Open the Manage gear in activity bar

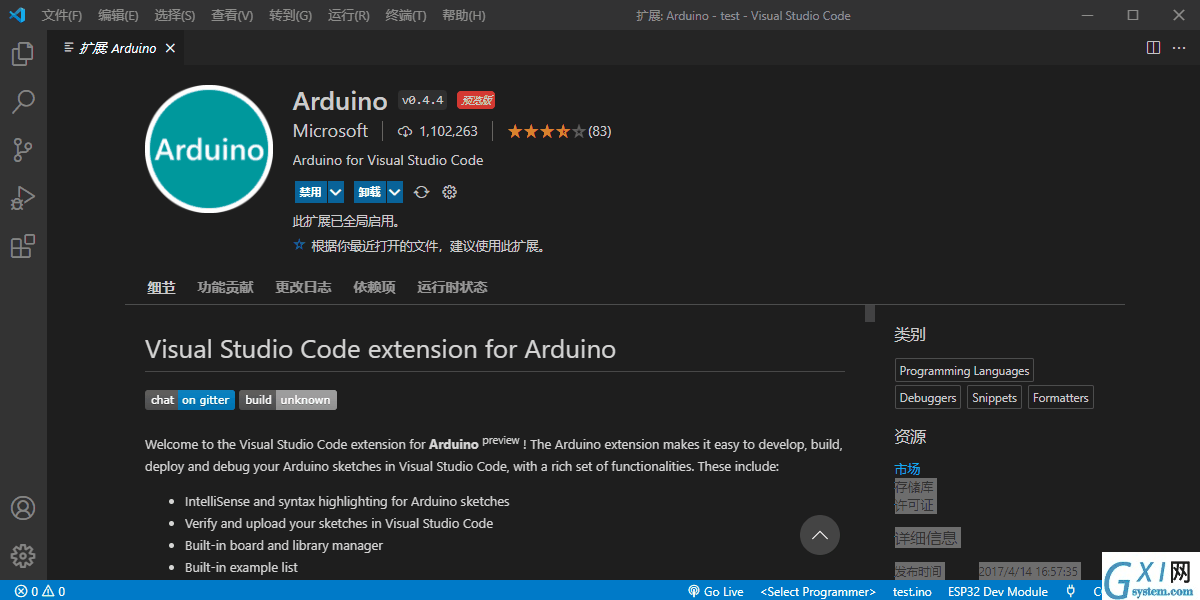[x=23, y=556]
